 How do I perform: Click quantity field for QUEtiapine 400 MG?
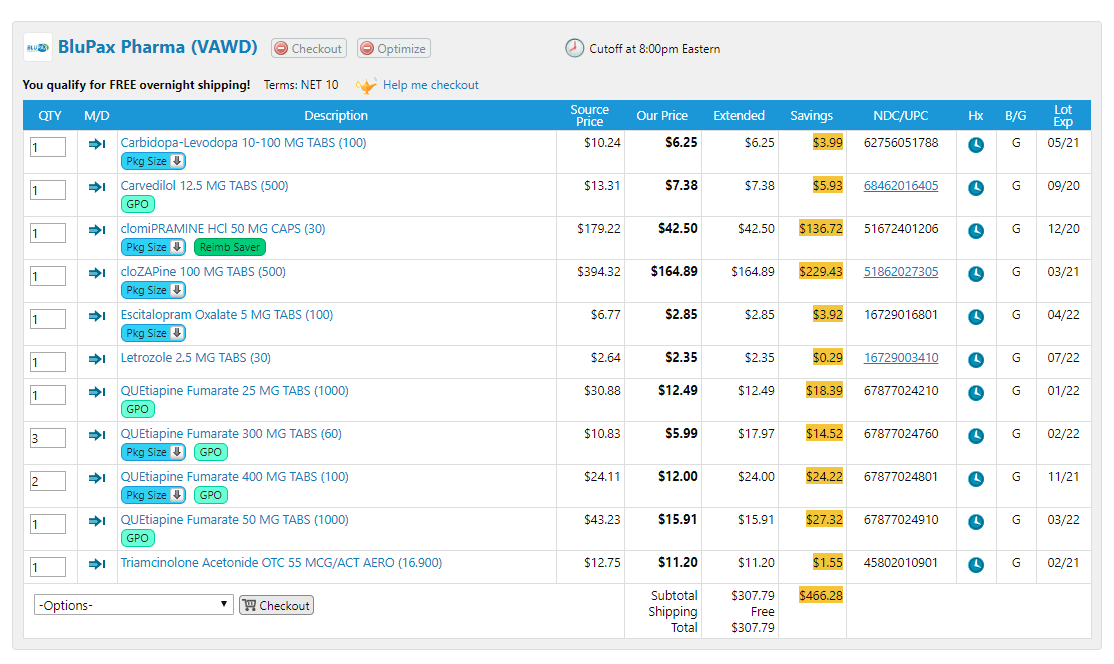[48, 481]
